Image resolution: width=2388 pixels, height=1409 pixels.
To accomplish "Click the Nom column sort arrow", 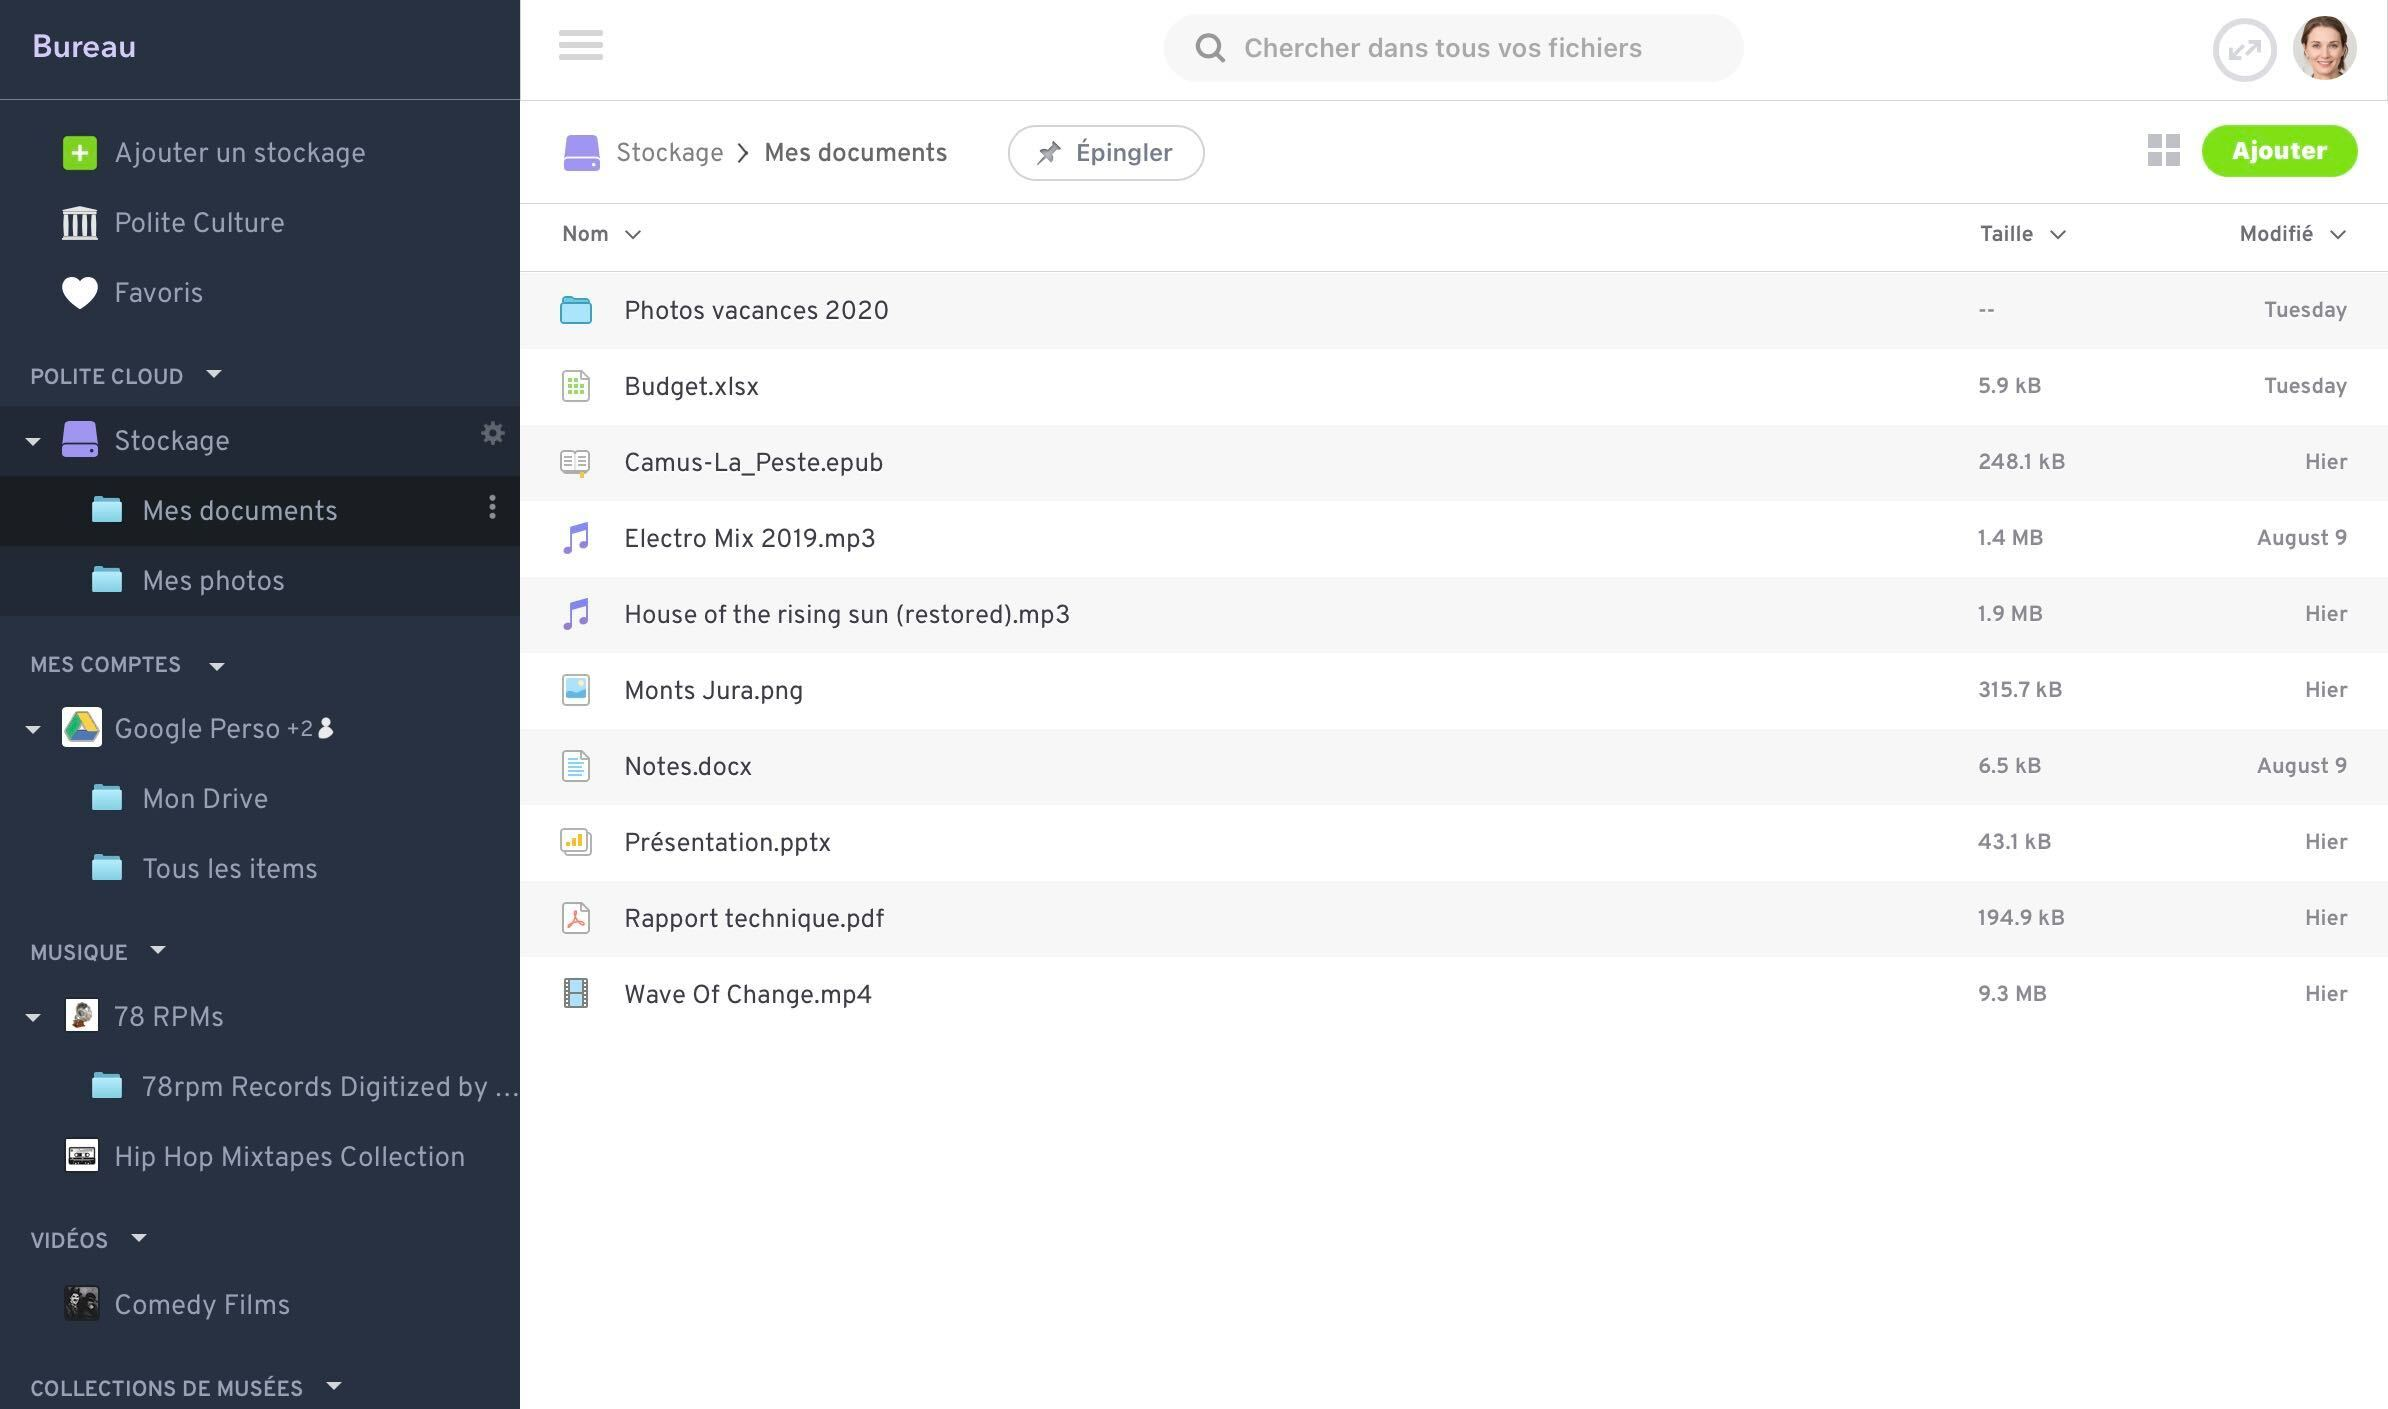I will 634,233.
